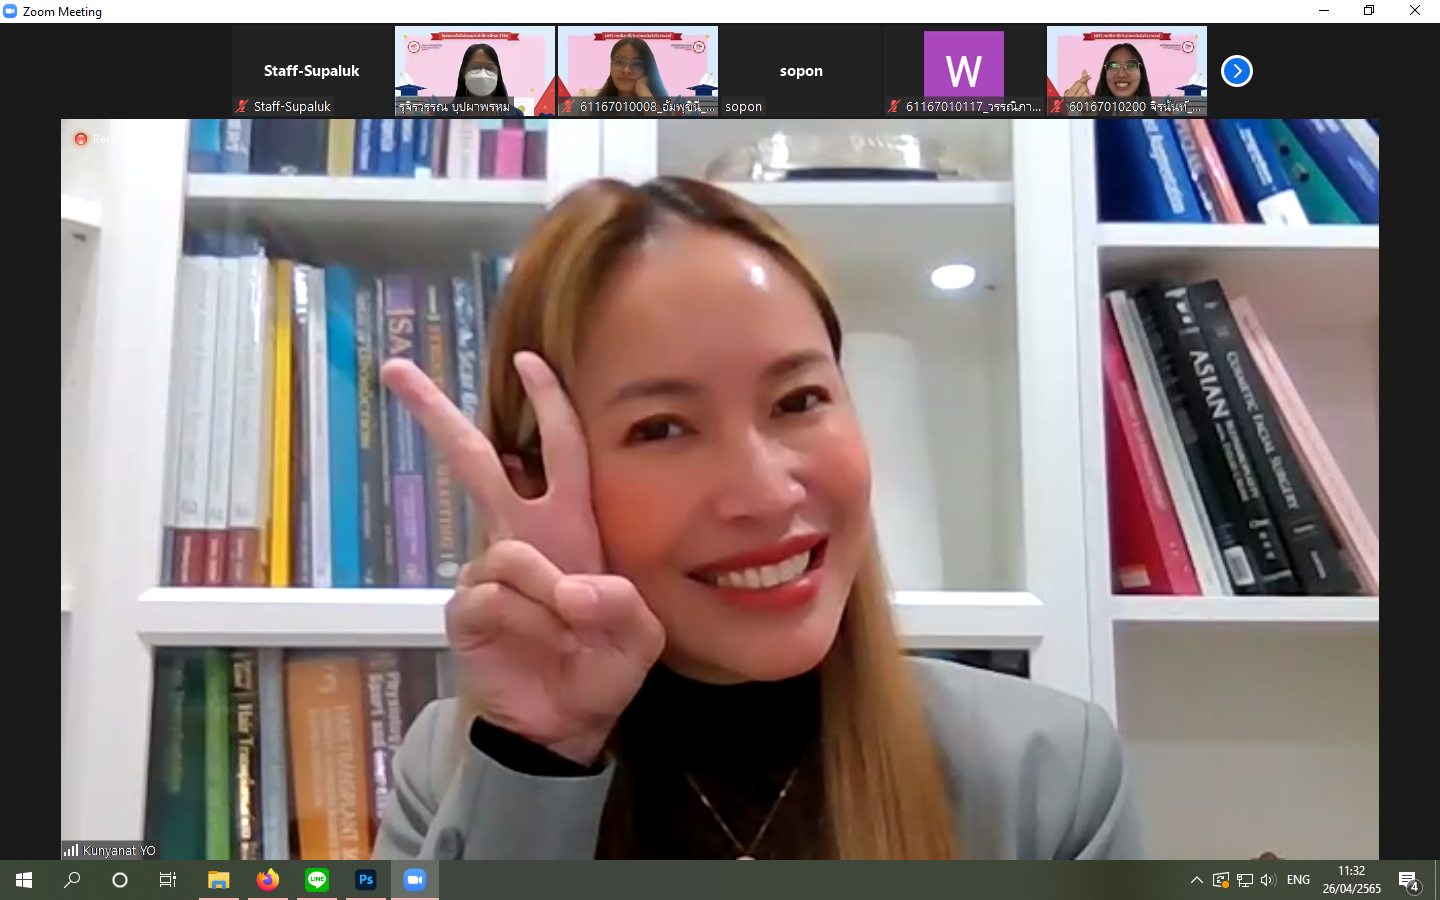
Task: Select the Staff-Supaluk participant tile
Action: (x=311, y=71)
